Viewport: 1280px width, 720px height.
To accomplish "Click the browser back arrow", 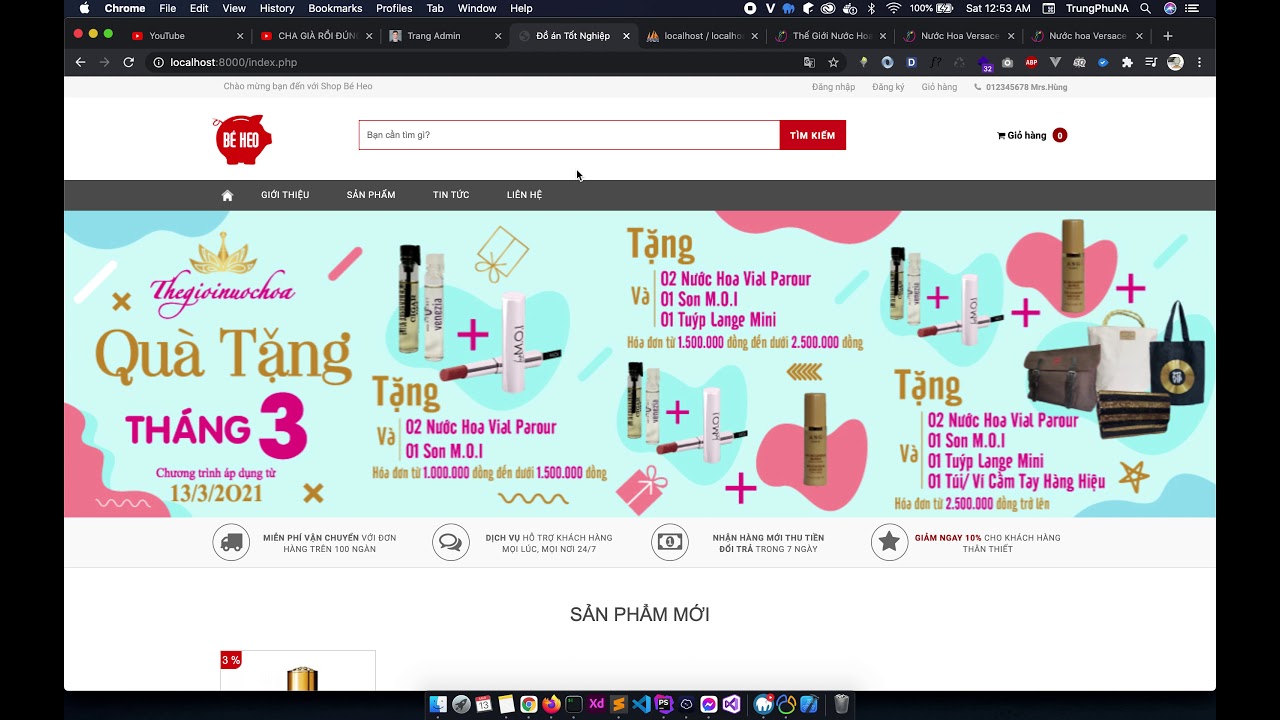I will (x=81, y=62).
